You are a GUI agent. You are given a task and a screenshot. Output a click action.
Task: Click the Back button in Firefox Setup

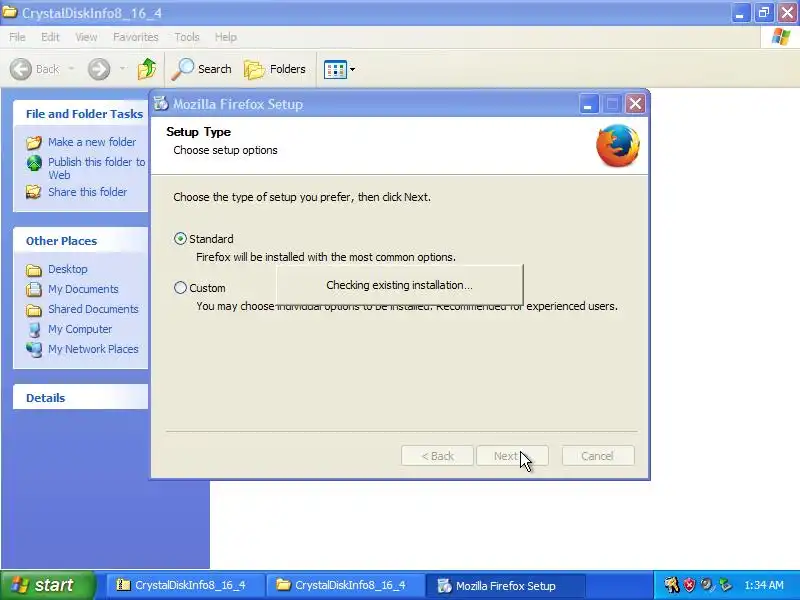pyautogui.click(x=437, y=456)
